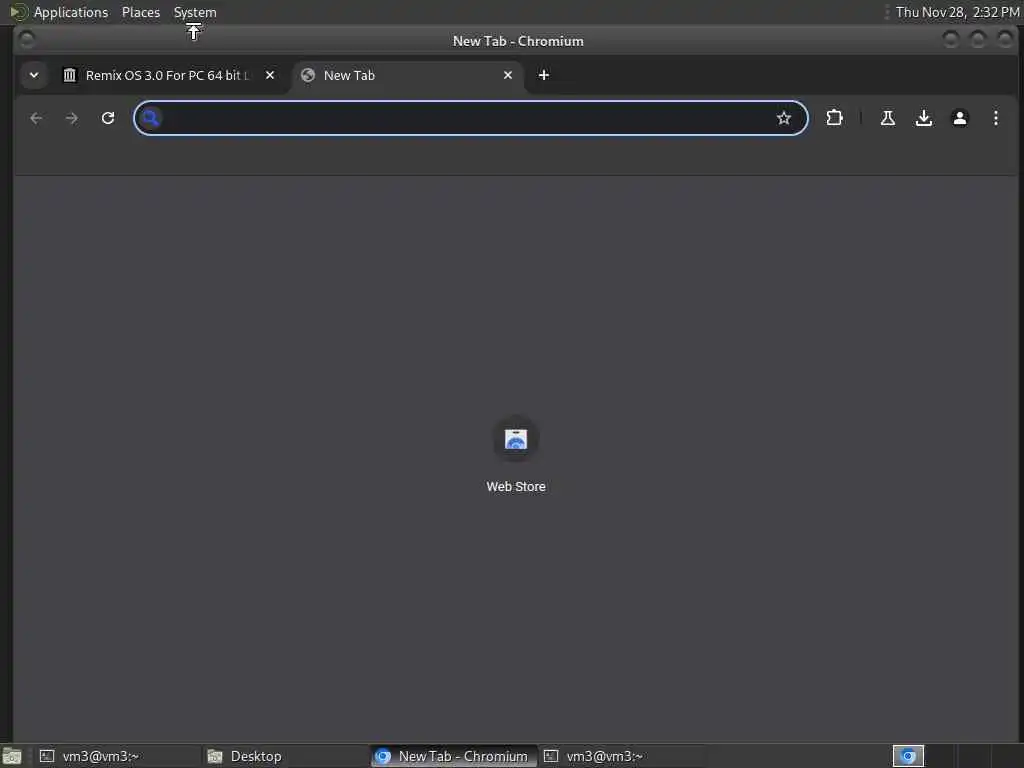The width and height of the screenshot is (1024, 768).
Task: Open the profile avatar icon
Action: [959, 118]
